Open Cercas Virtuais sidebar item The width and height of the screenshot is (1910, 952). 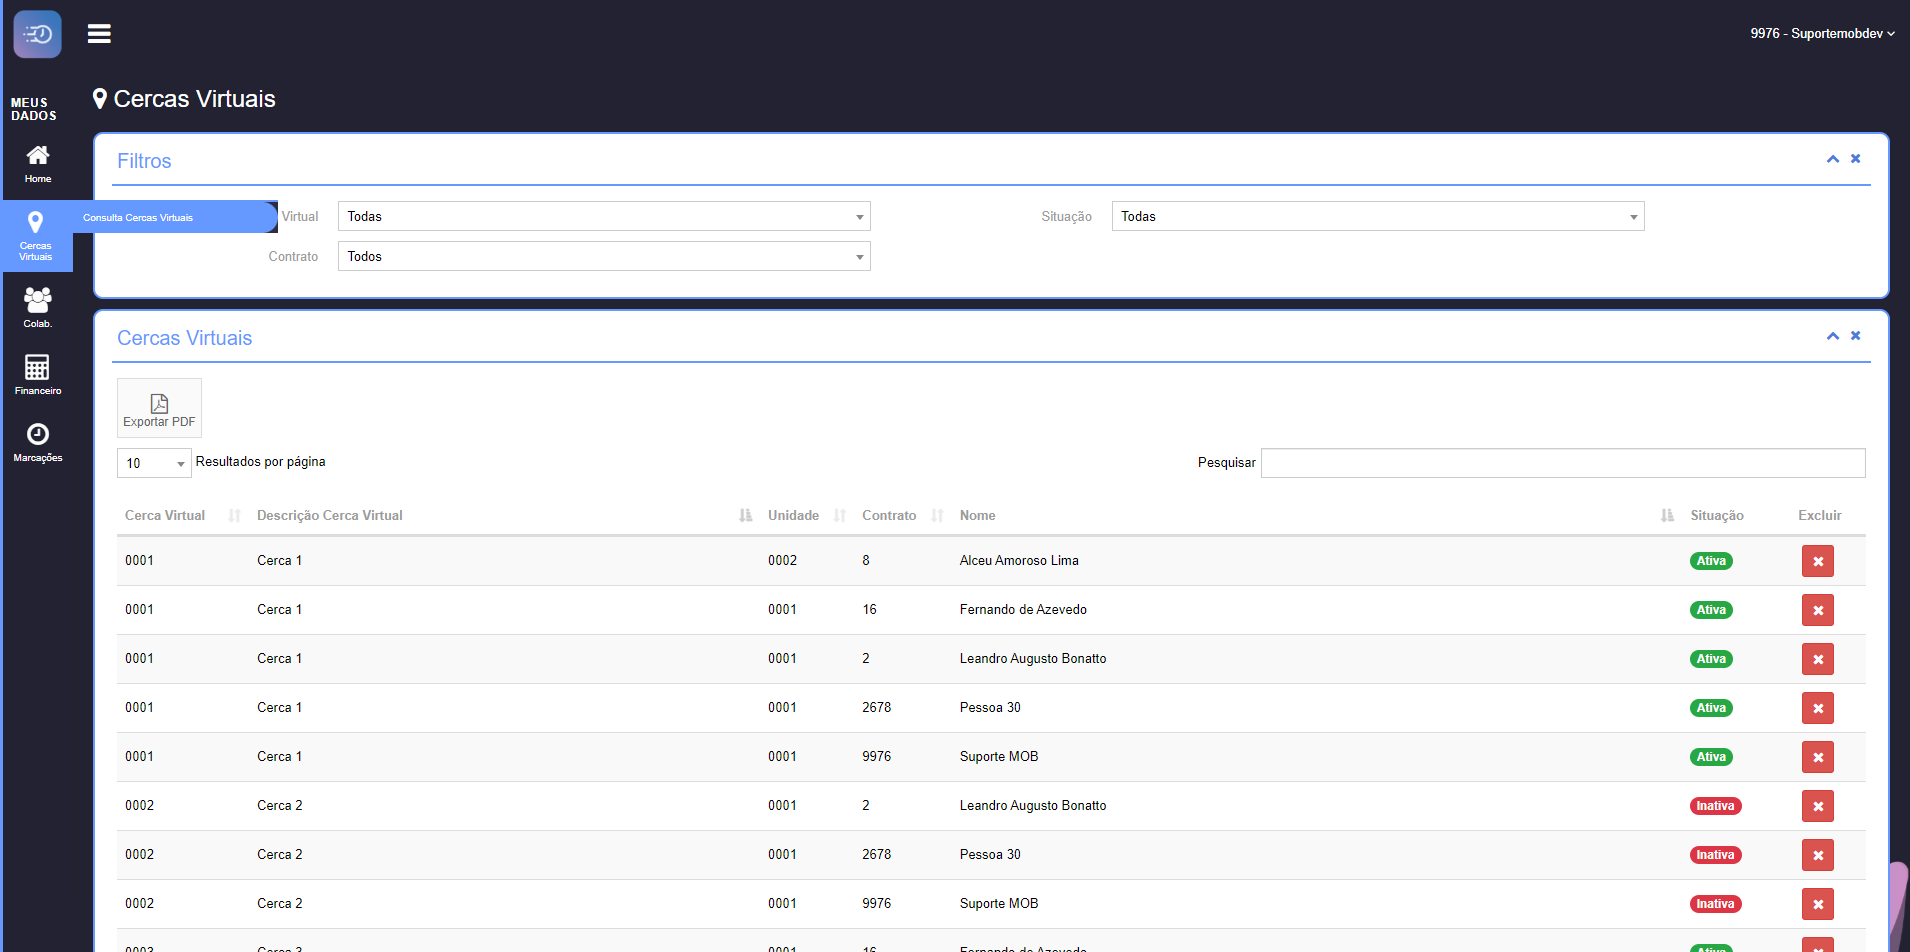[x=36, y=236]
